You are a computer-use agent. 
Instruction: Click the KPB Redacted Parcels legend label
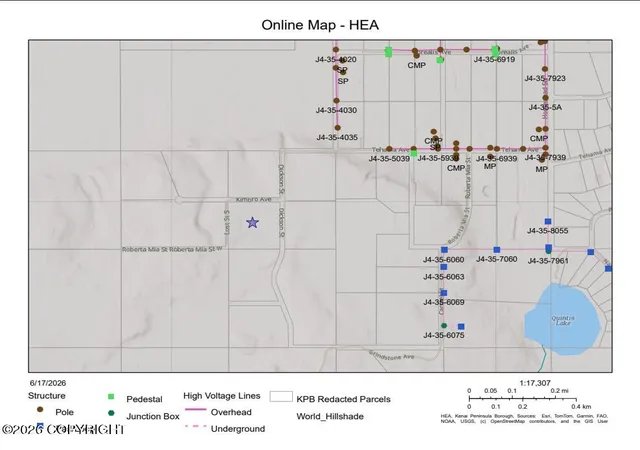click(x=343, y=399)
